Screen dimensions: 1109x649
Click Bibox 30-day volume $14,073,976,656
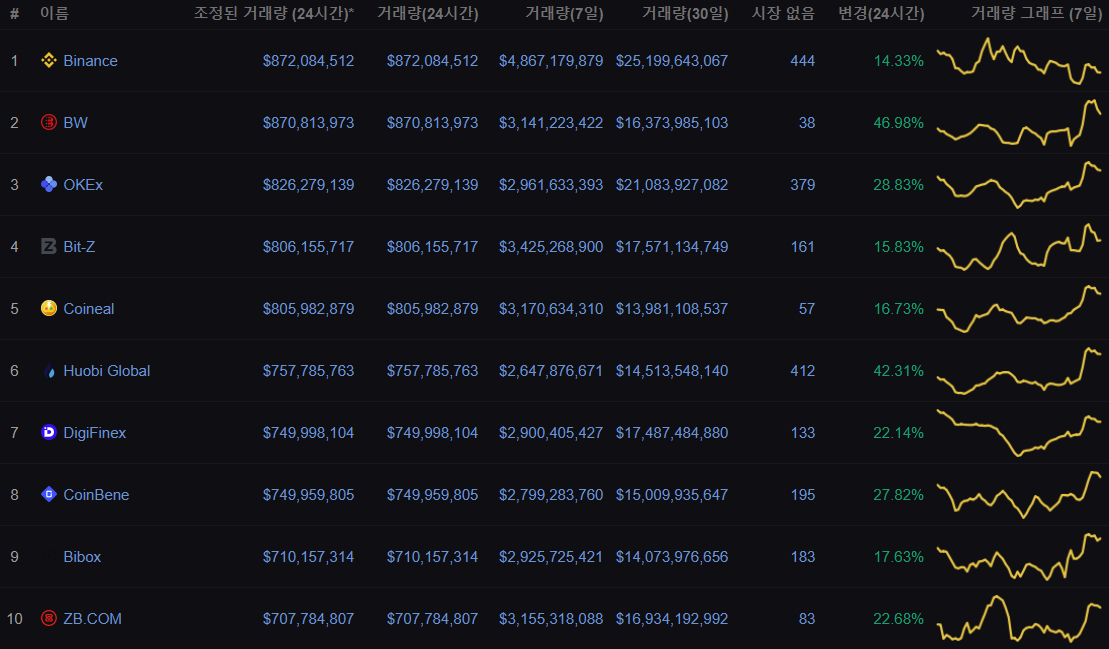(672, 557)
